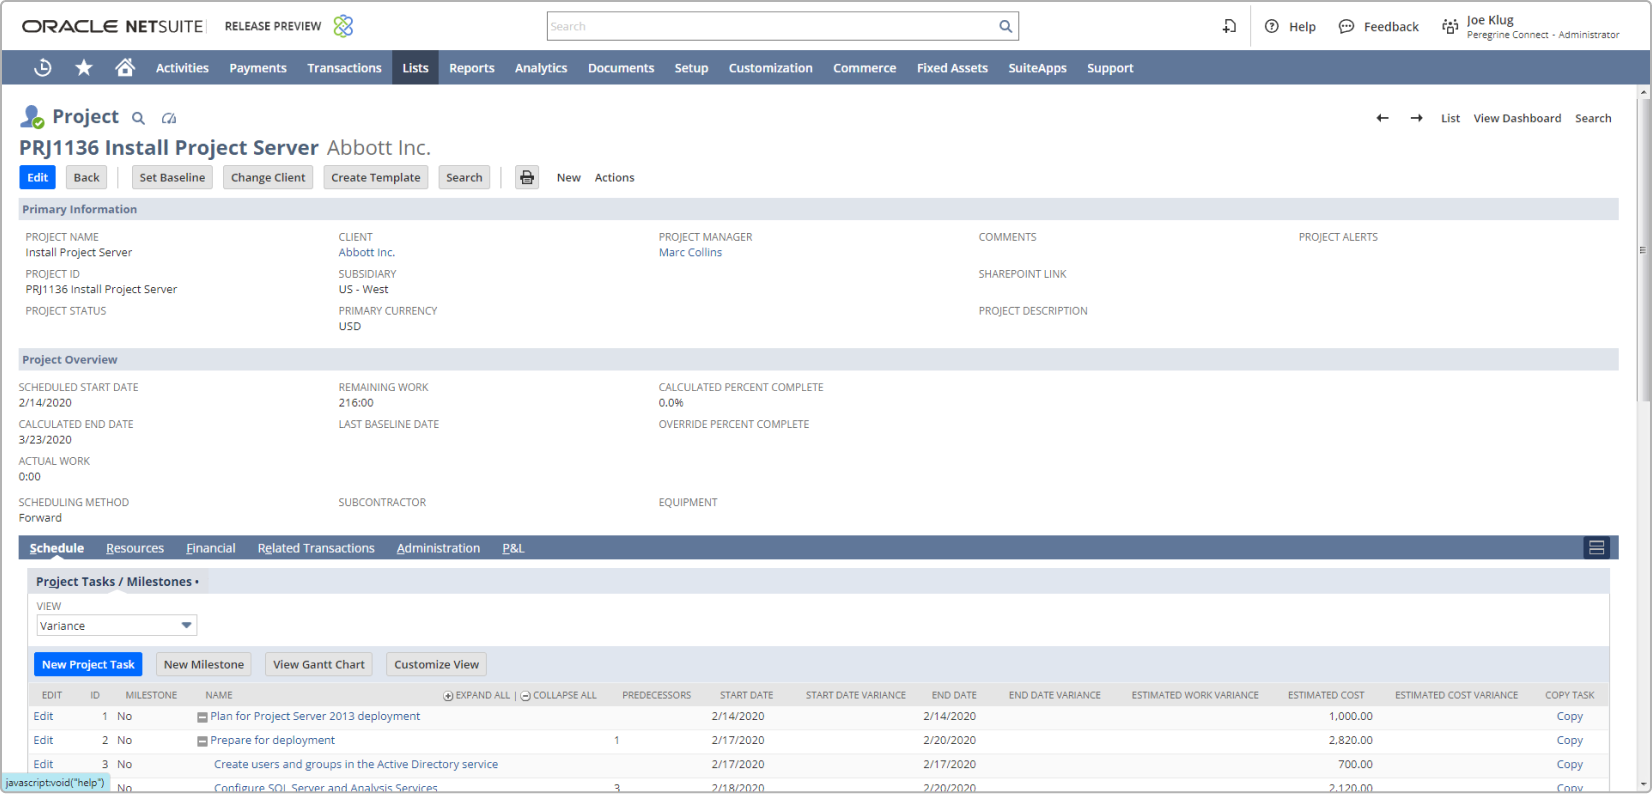
Task: Switch to the P&L subtab
Action: coord(513,548)
